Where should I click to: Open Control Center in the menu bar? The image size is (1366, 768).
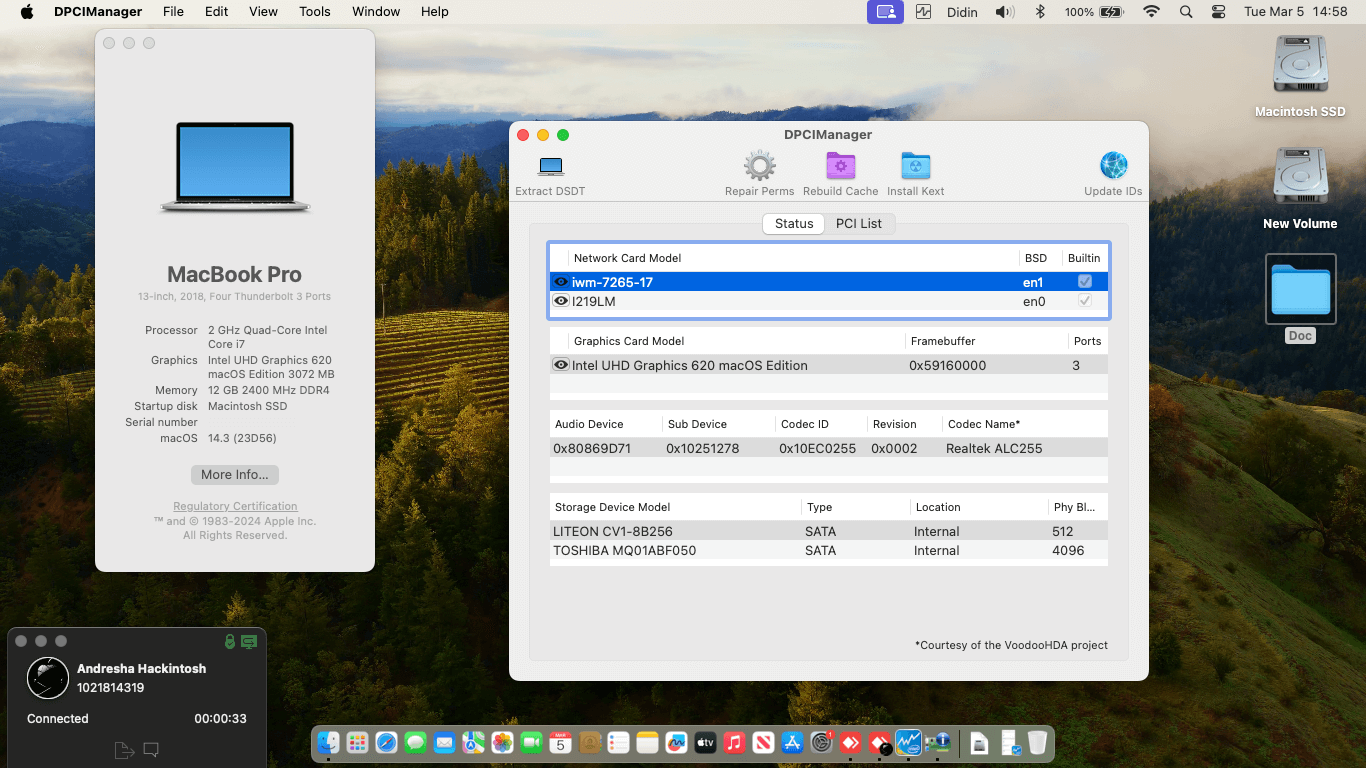(x=1218, y=12)
